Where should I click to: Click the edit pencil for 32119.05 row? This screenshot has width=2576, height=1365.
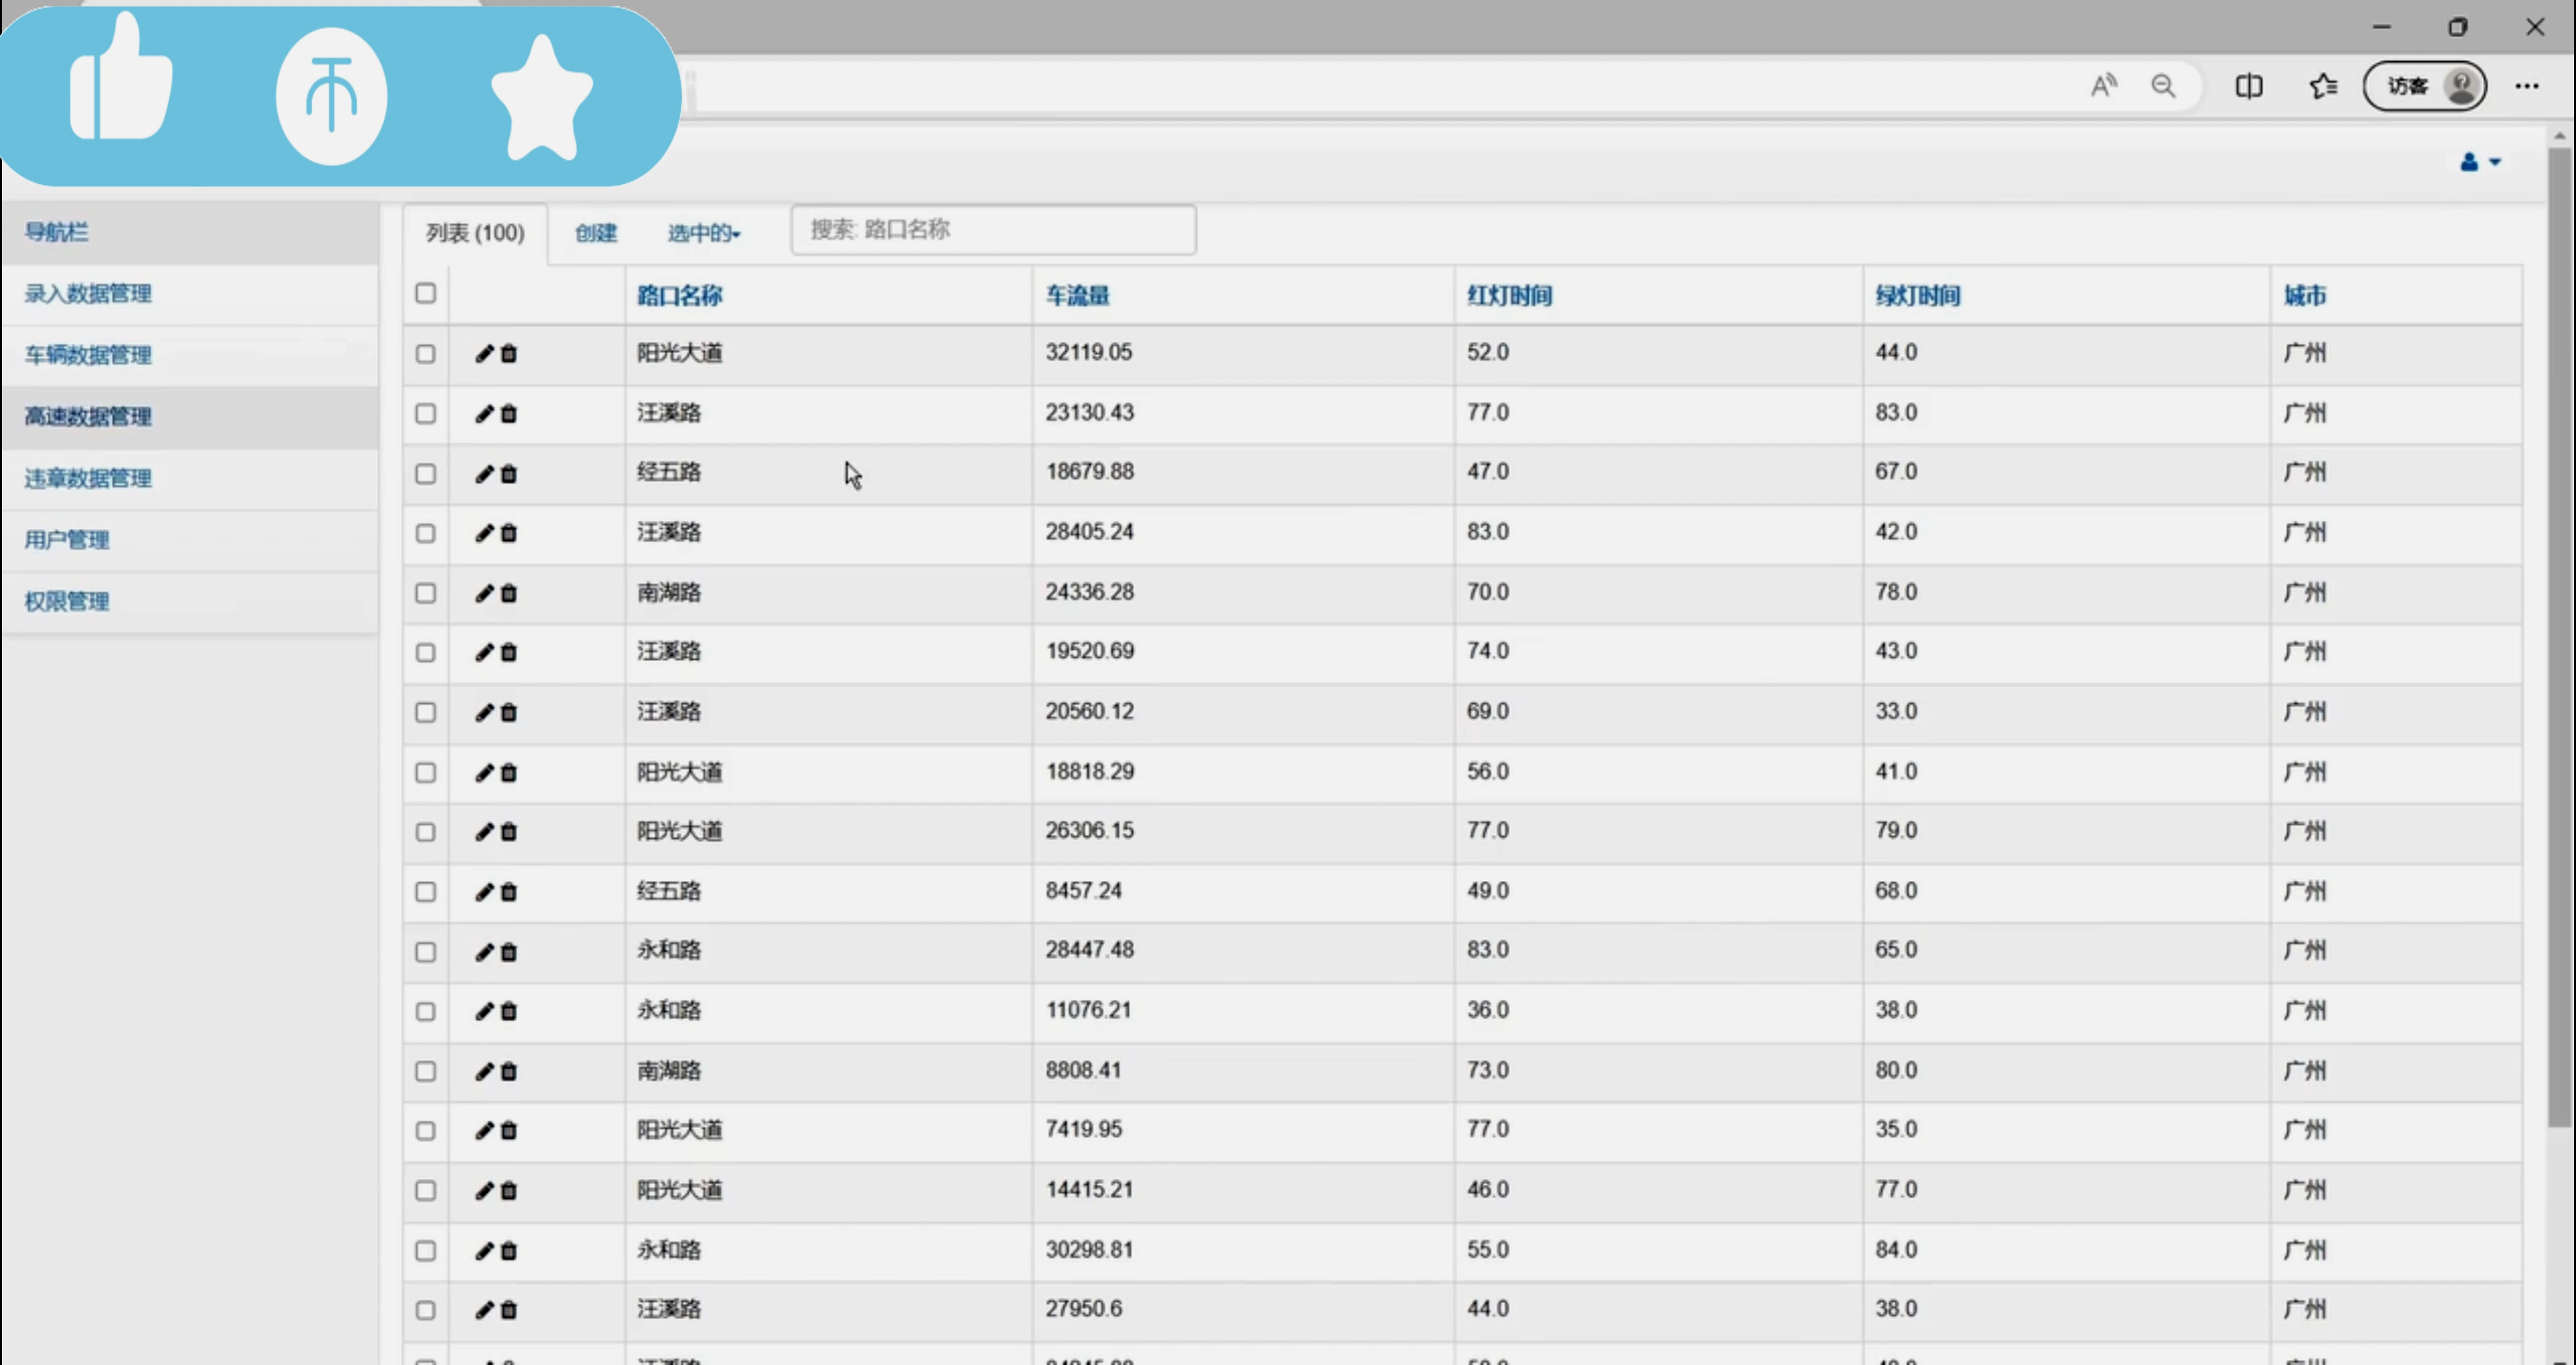click(484, 354)
